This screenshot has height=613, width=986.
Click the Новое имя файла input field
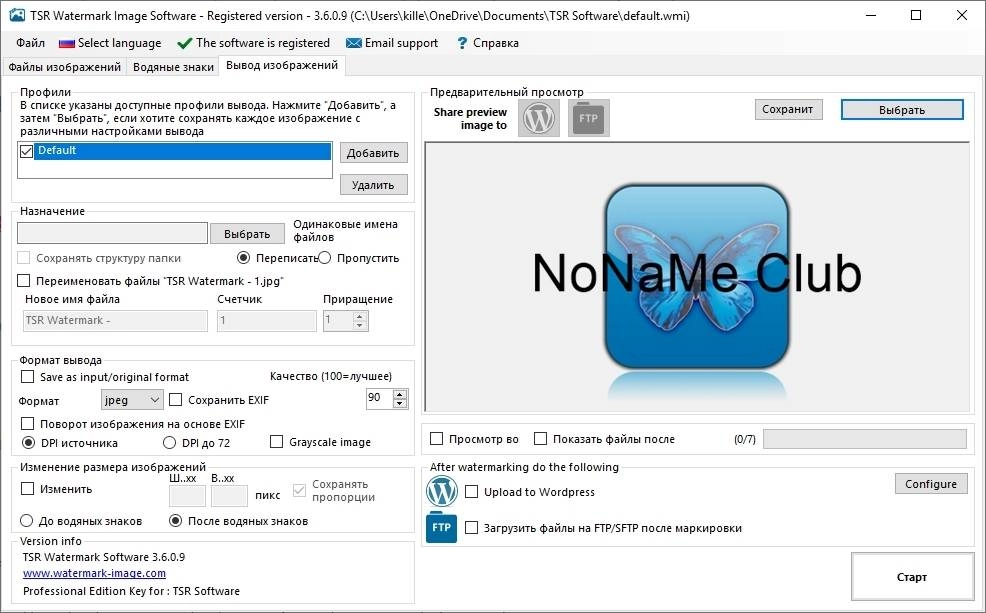tap(115, 321)
